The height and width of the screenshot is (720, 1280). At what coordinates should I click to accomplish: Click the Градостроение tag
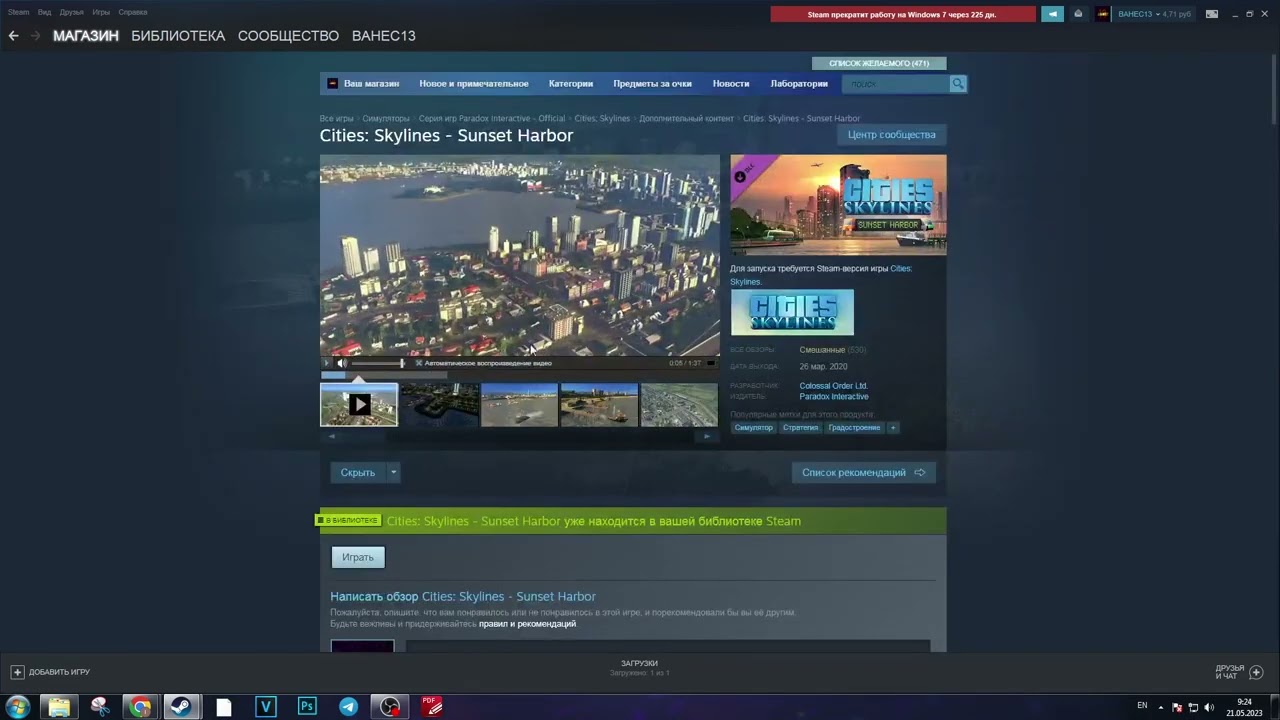855,428
